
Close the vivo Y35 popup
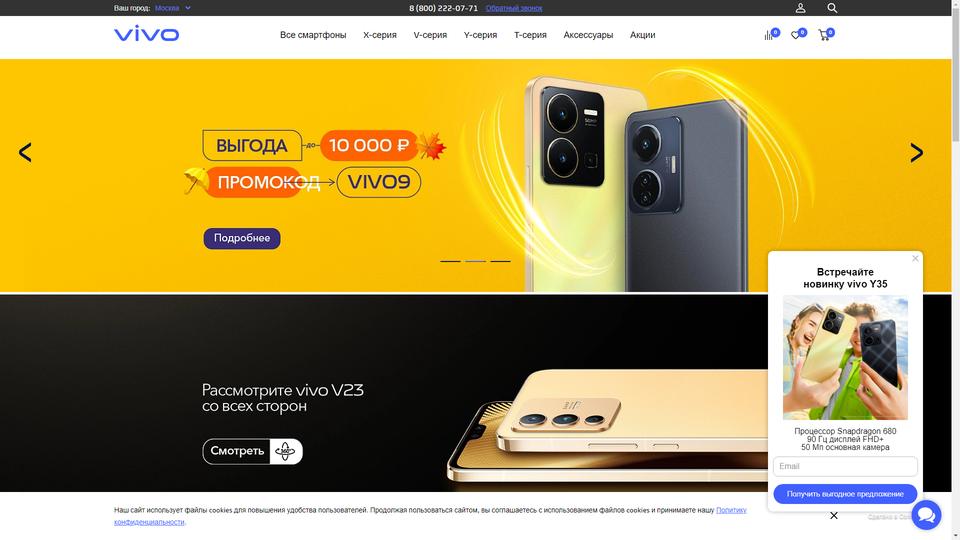tap(915, 258)
